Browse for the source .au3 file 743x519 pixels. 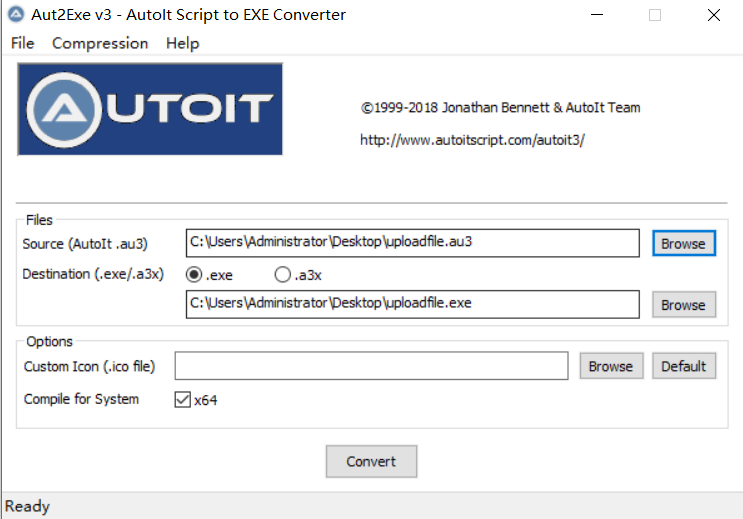coord(684,243)
